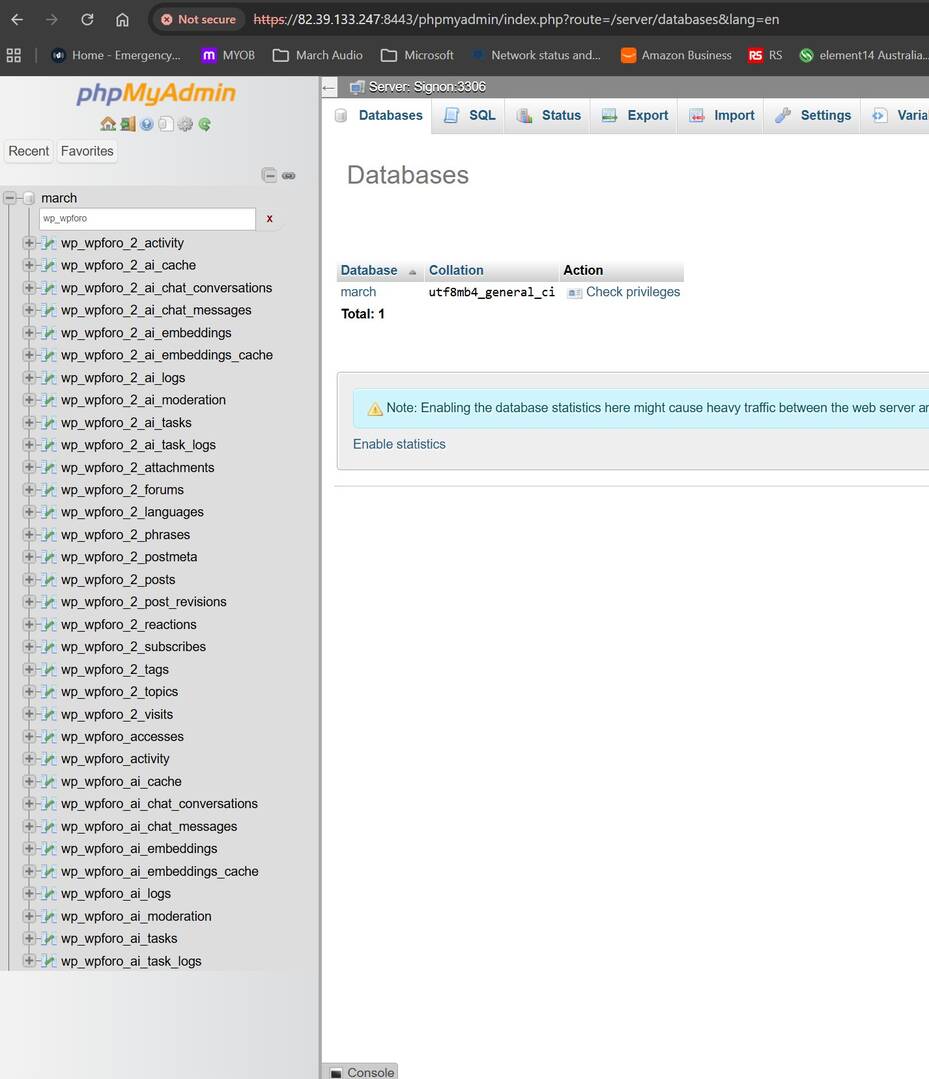929x1079 pixels.
Task: Open the March Audio bookmark folder
Action: [x=318, y=55]
